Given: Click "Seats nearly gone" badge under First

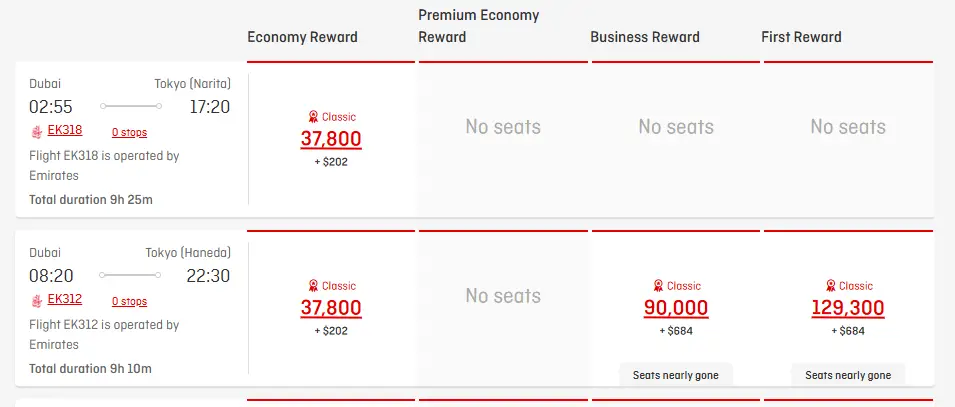Looking at the screenshot, I should pyautogui.click(x=848, y=375).
